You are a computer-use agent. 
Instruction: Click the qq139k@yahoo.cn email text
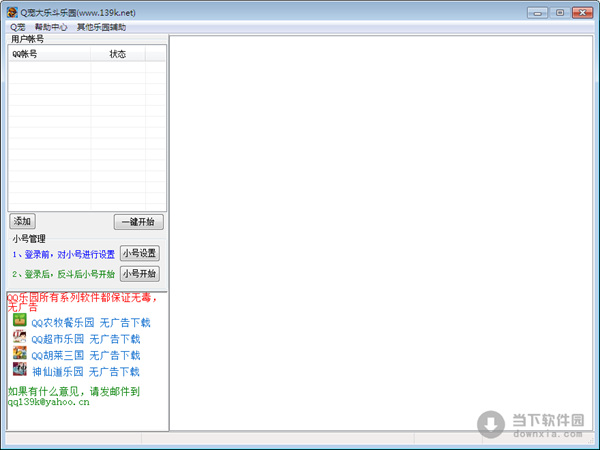click(49, 402)
